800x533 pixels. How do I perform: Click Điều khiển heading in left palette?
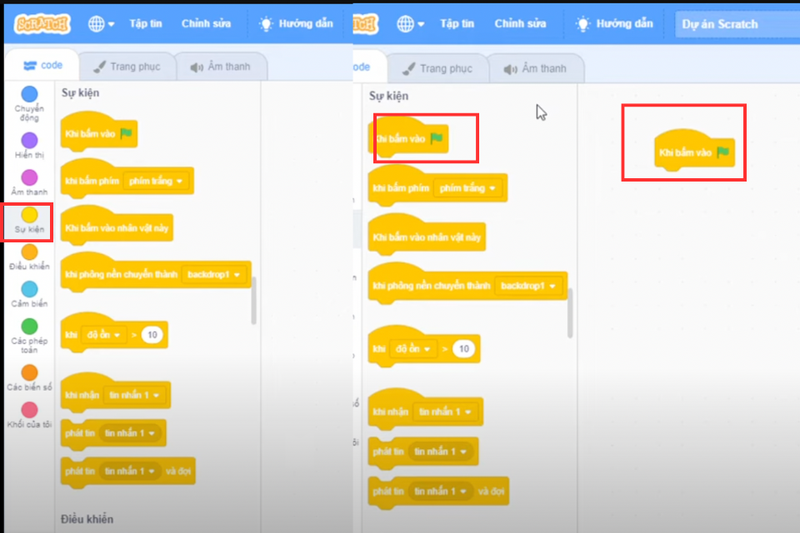pyautogui.click(x=87, y=519)
